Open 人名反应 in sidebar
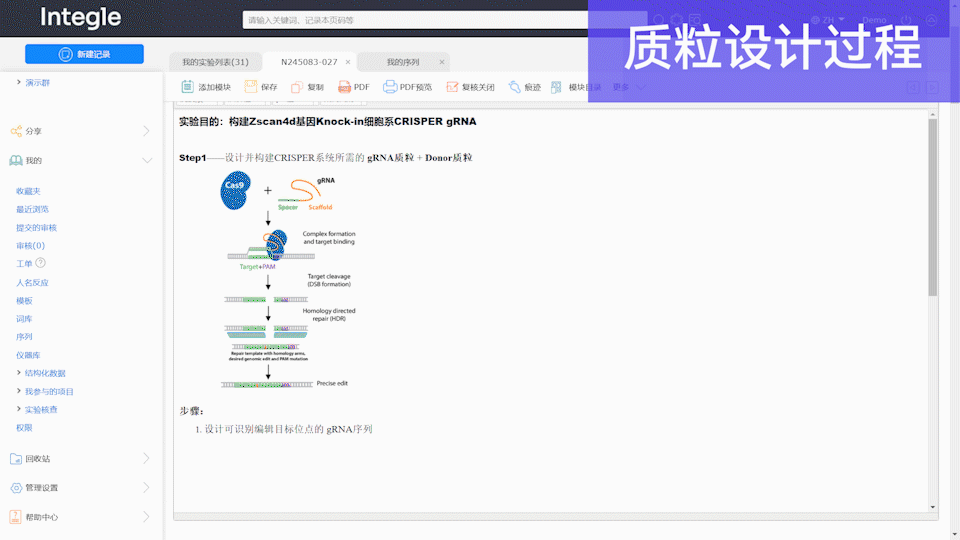The image size is (960, 540). (x=32, y=283)
